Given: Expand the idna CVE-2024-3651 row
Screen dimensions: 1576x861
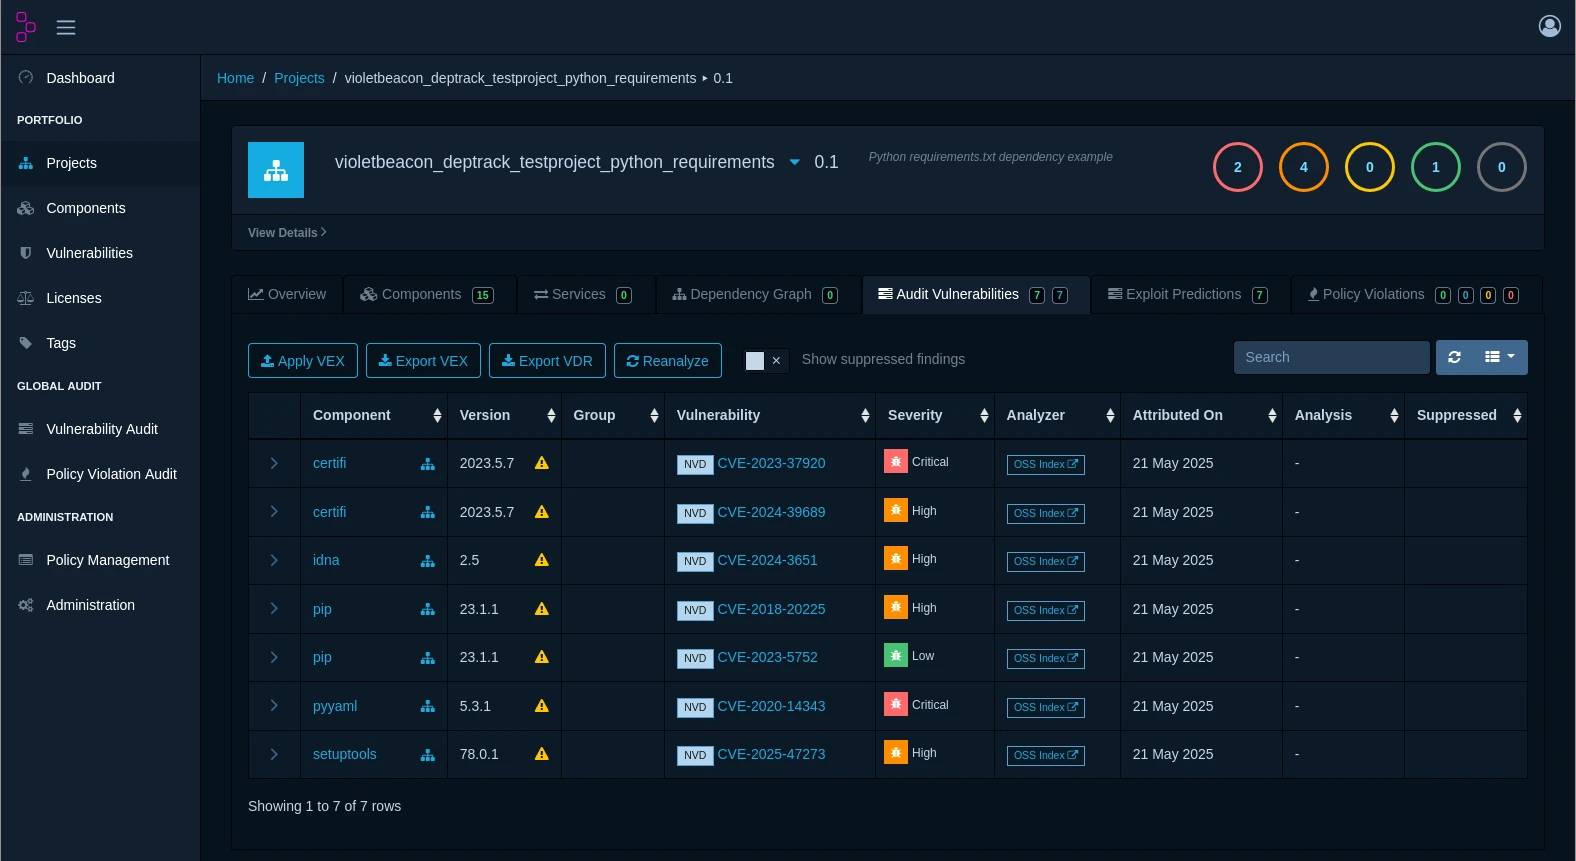Looking at the screenshot, I should pyautogui.click(x=274, y=560).
